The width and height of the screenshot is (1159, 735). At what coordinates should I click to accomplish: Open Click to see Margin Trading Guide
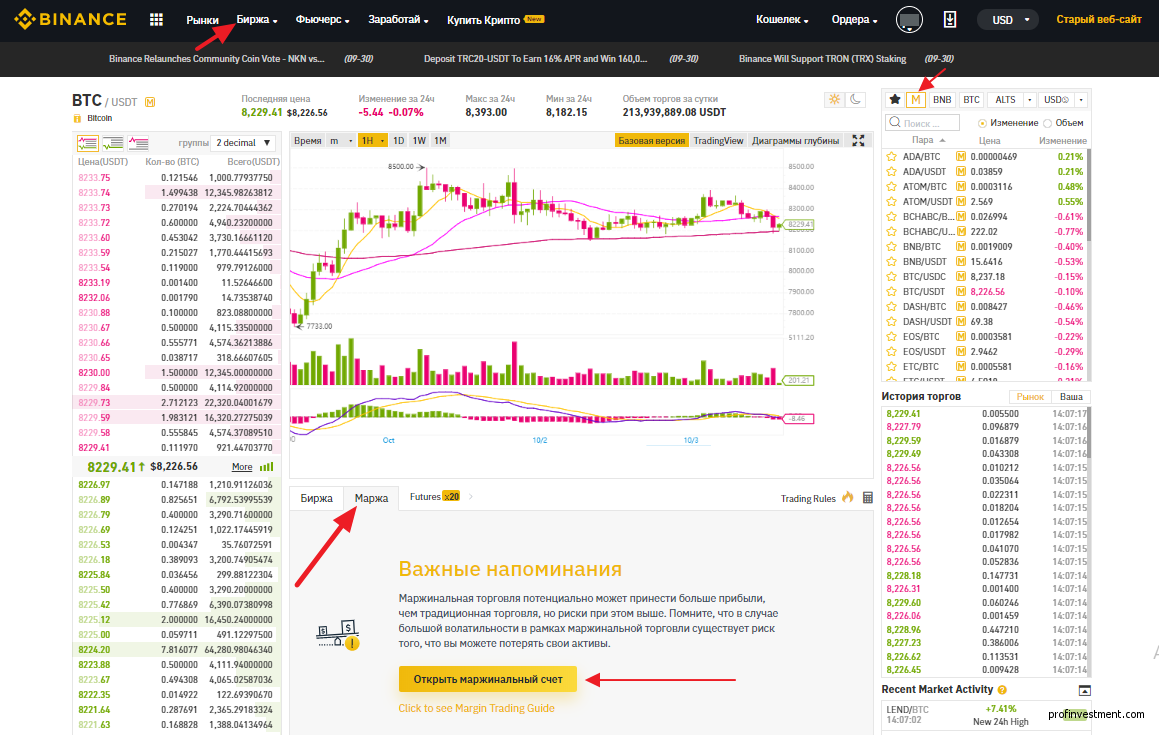coord(476,708)
